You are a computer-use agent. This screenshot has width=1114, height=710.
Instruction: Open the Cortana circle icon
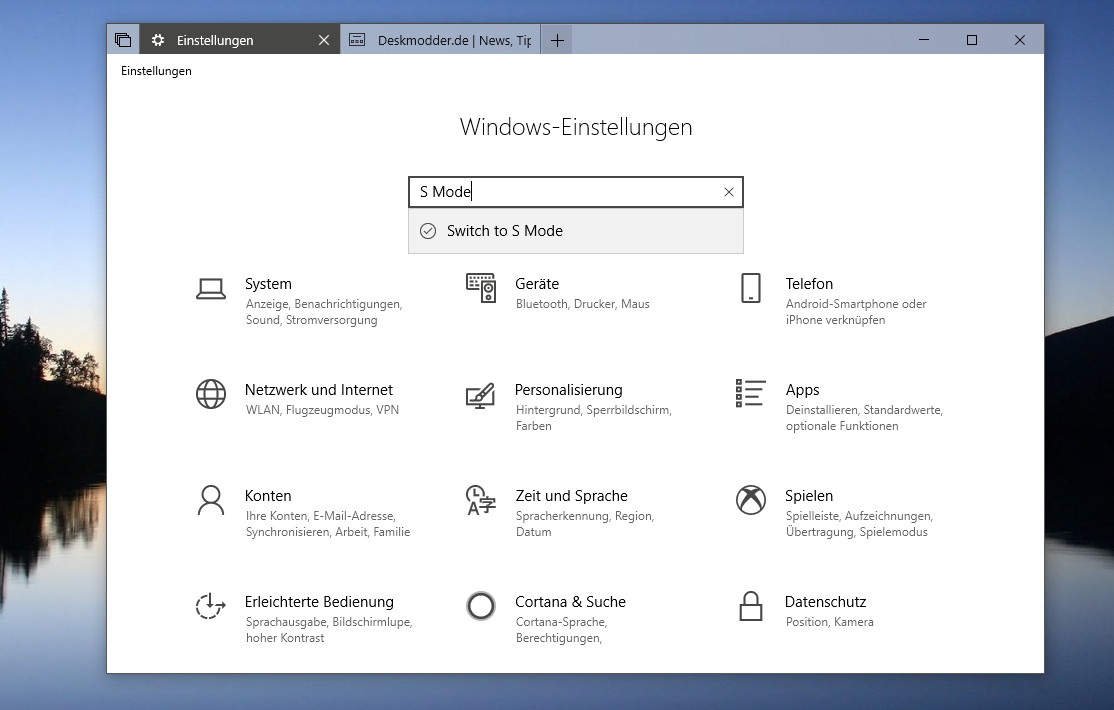point(481,606)
